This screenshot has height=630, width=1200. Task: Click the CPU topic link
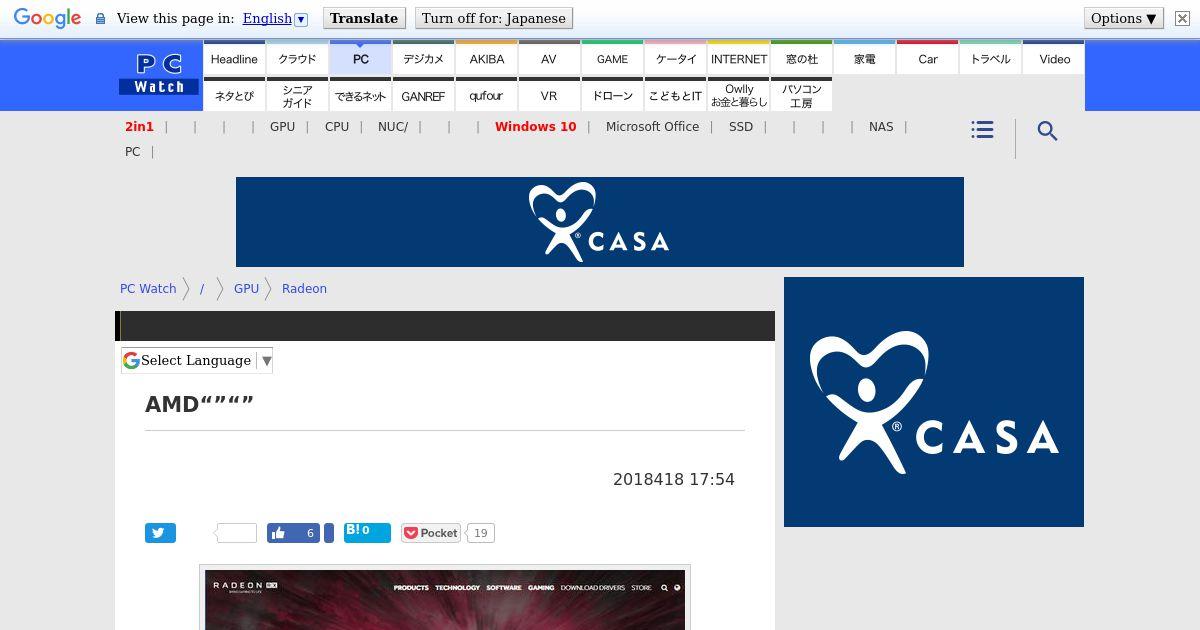click(x=337, y=127)
